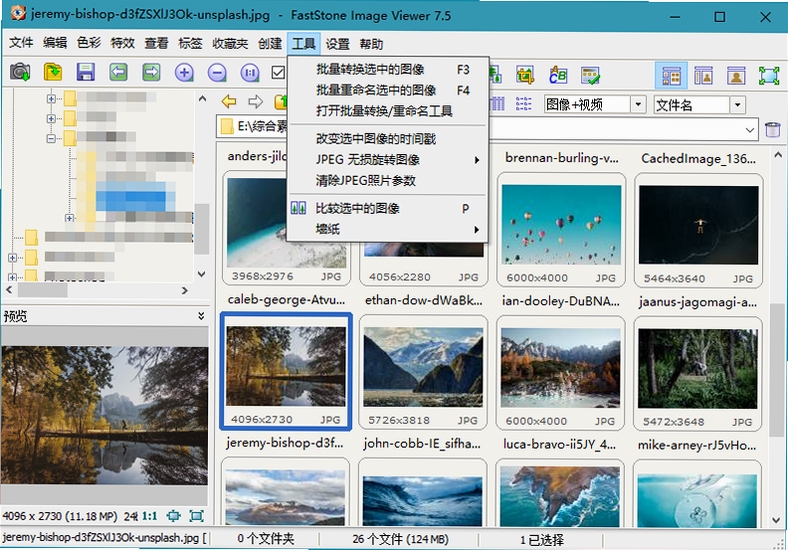Screen dimensions: 788x550
Task: Click the thumbnail pane scroll down arrow
Action: coord(777,520)
